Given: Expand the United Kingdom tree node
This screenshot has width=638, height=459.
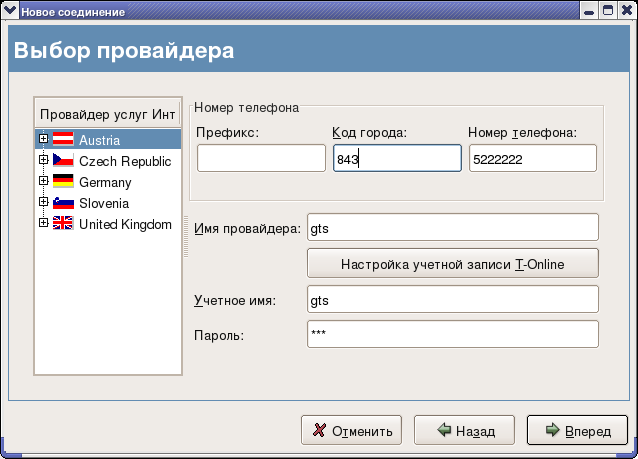Looking at the screenshot, I should (x=44, y=223).
